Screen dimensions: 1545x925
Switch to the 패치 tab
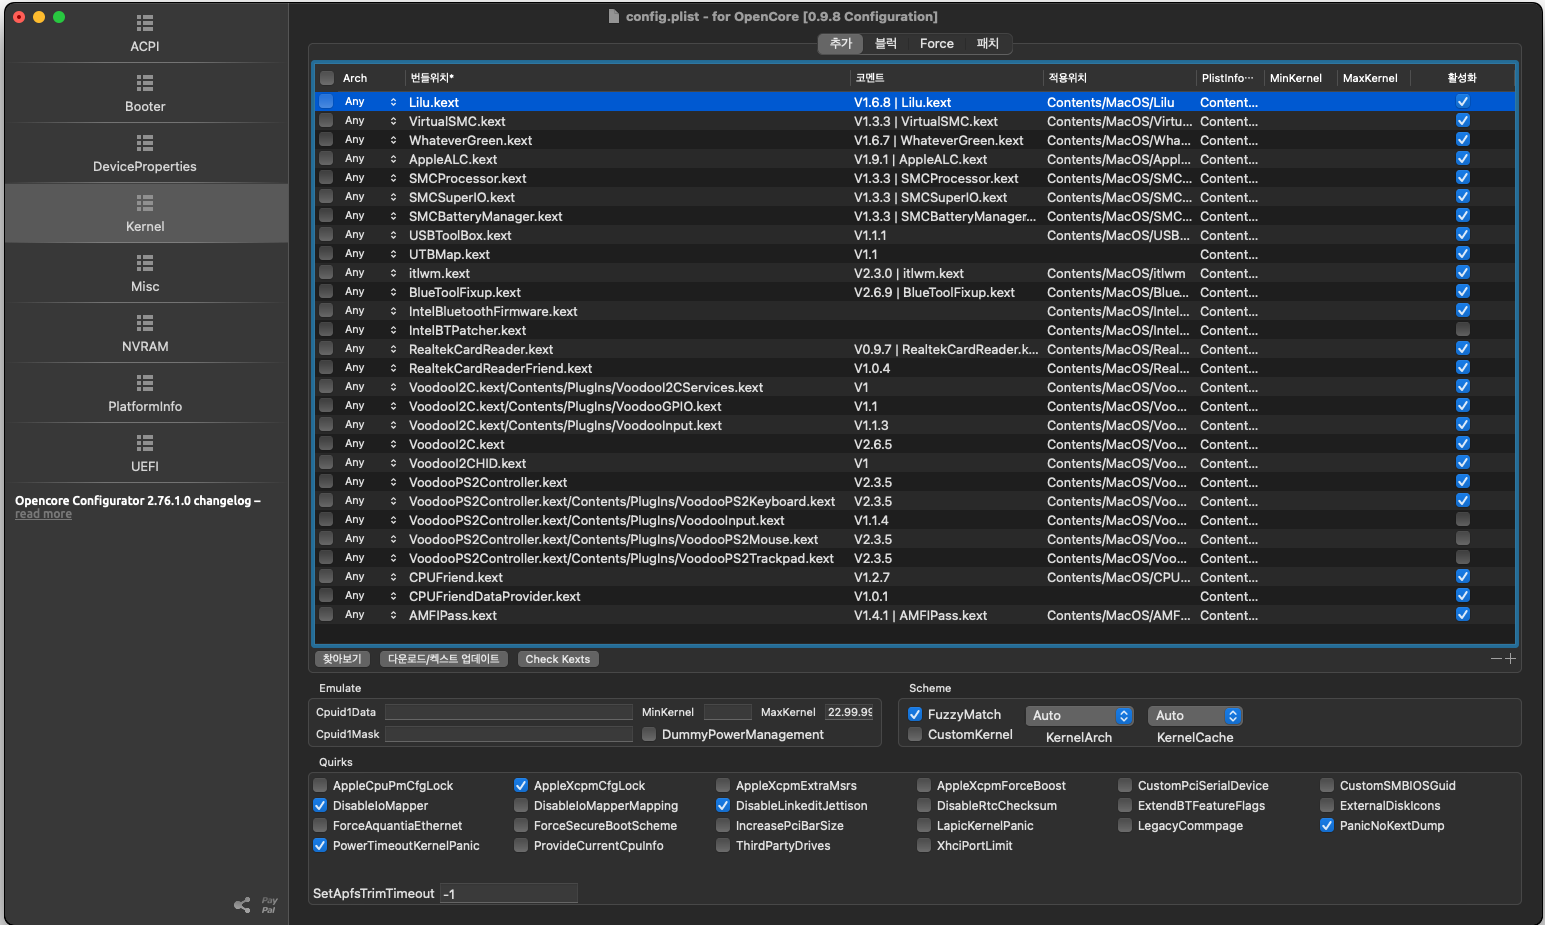point(988,43)
